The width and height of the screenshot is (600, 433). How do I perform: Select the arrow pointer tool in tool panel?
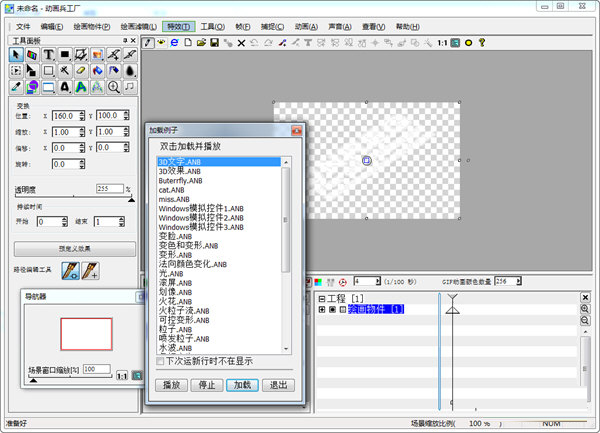point(16,54)
